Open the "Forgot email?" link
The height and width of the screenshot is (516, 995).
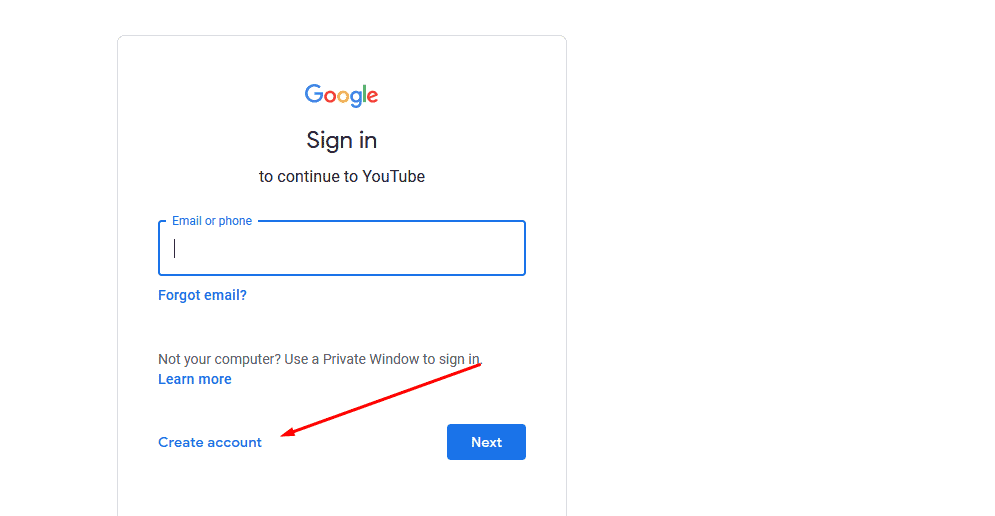[x=202, y=295]
